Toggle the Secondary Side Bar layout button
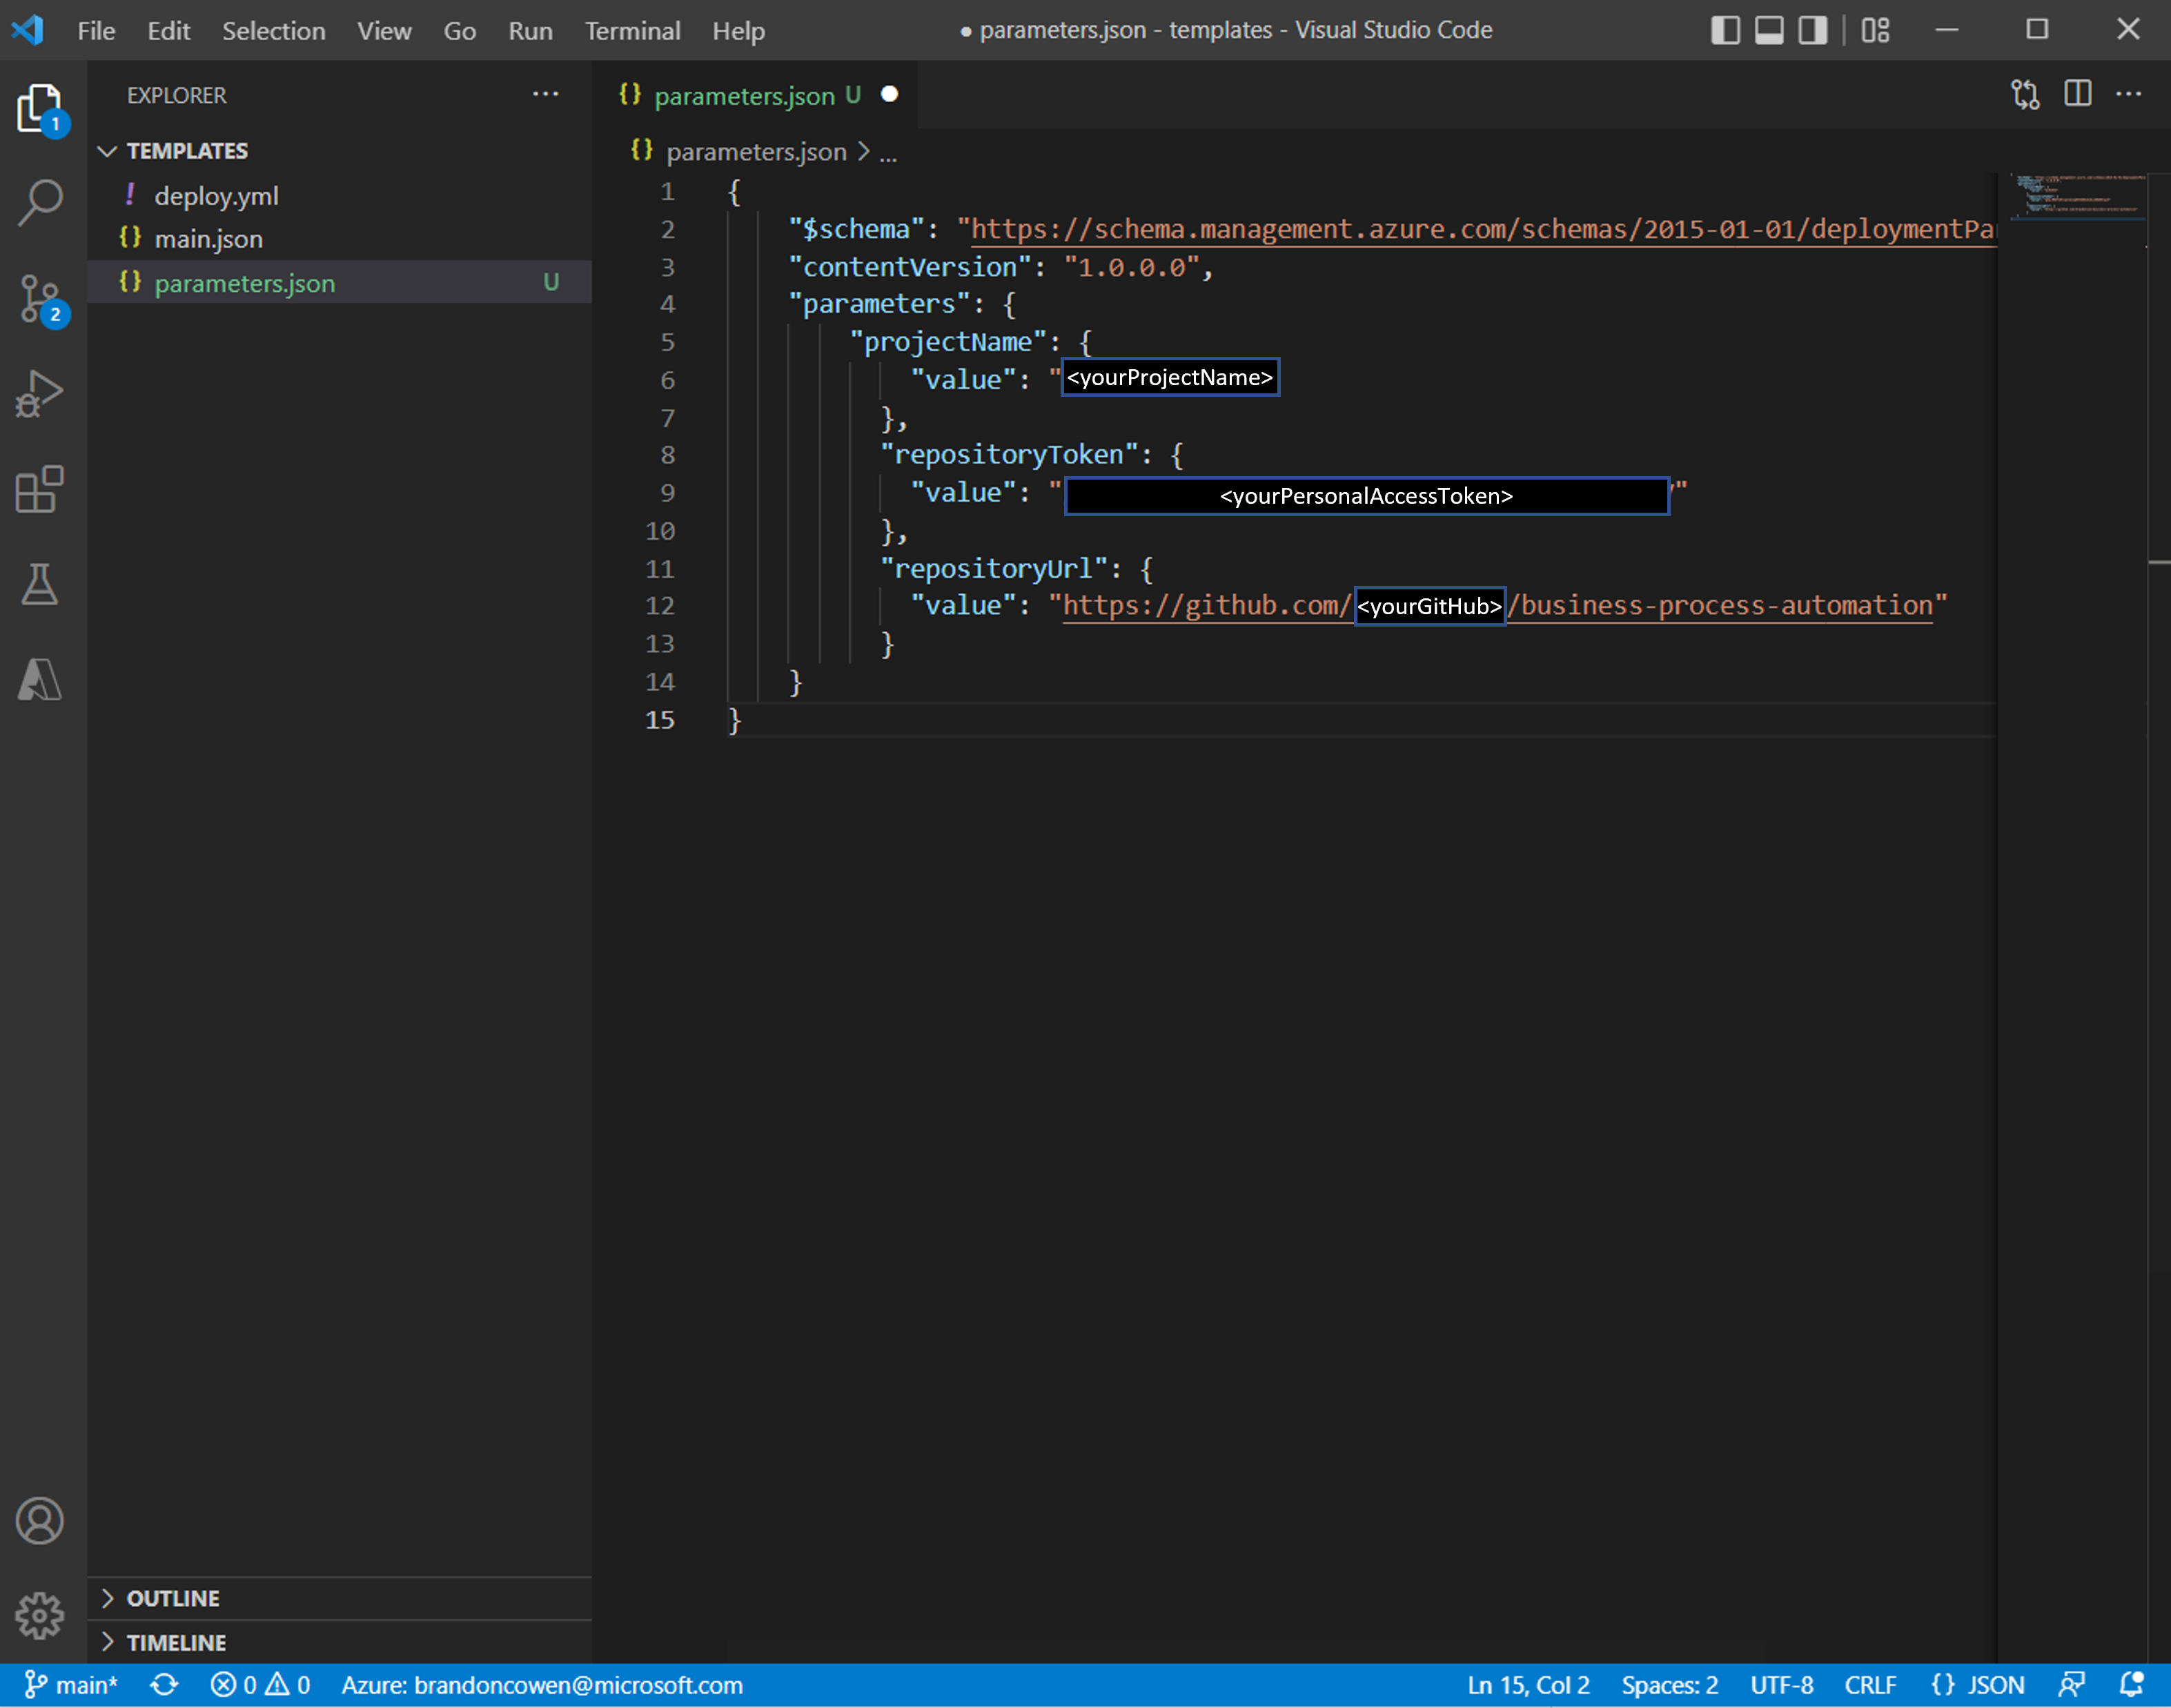Screen dimensions: 2171x1708 1813,30
